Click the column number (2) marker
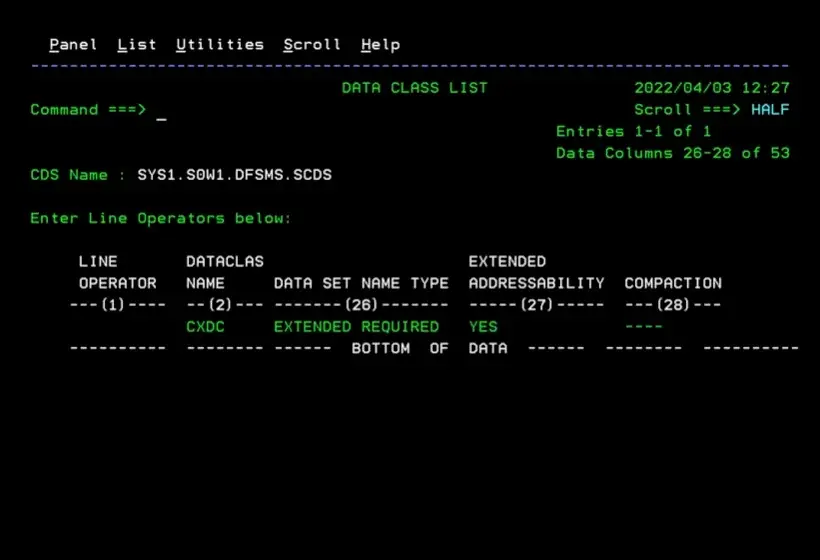Screen dimensions: 820x560 tap(220, 305)
